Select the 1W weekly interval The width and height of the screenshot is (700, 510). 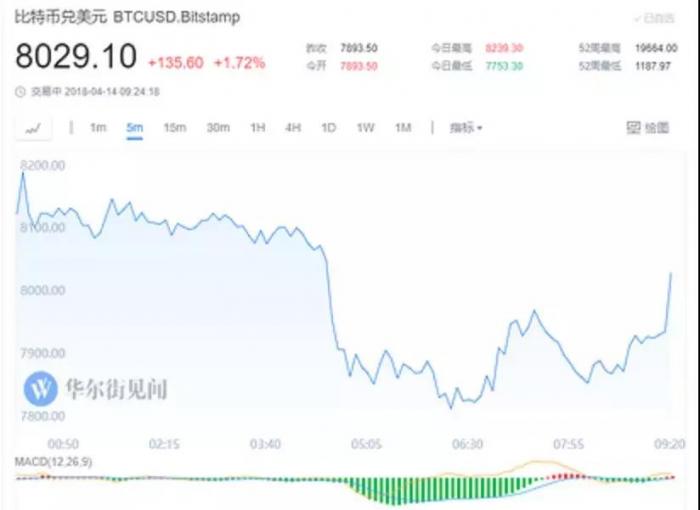pyautogui.click(x=365, y=128)
